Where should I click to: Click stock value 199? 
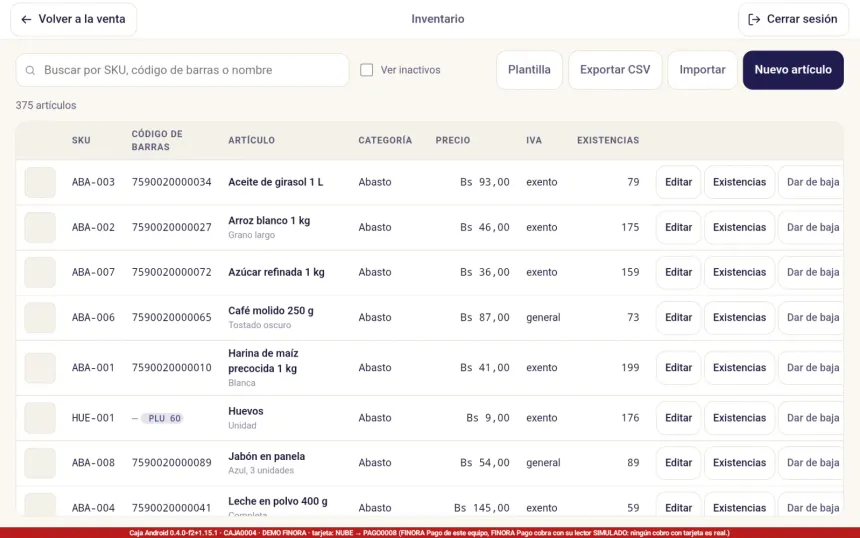click(630, 367)
